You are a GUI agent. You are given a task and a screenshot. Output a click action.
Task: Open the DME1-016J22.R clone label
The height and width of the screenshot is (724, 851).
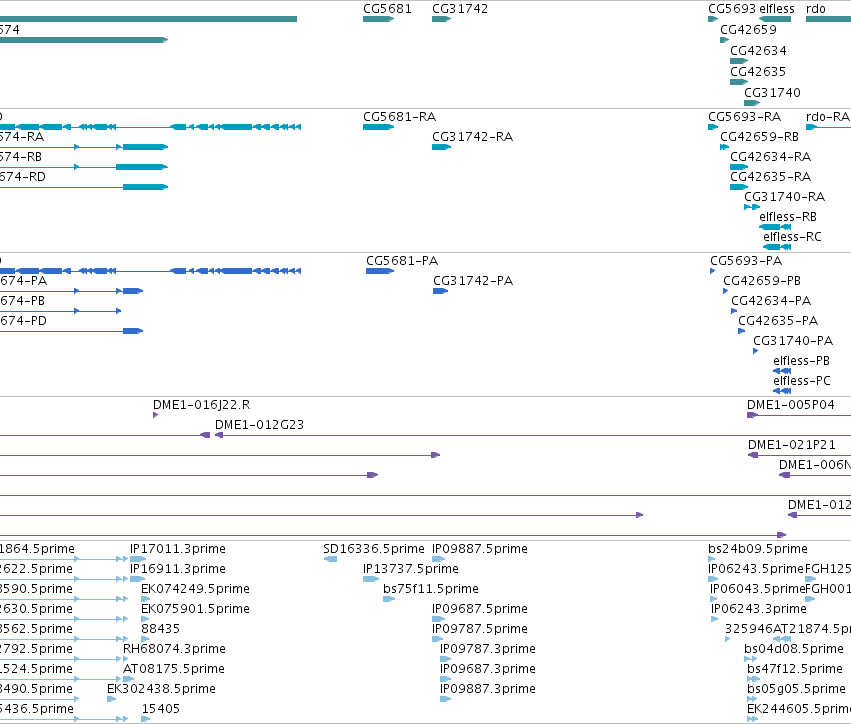click(x=201, y=405)
